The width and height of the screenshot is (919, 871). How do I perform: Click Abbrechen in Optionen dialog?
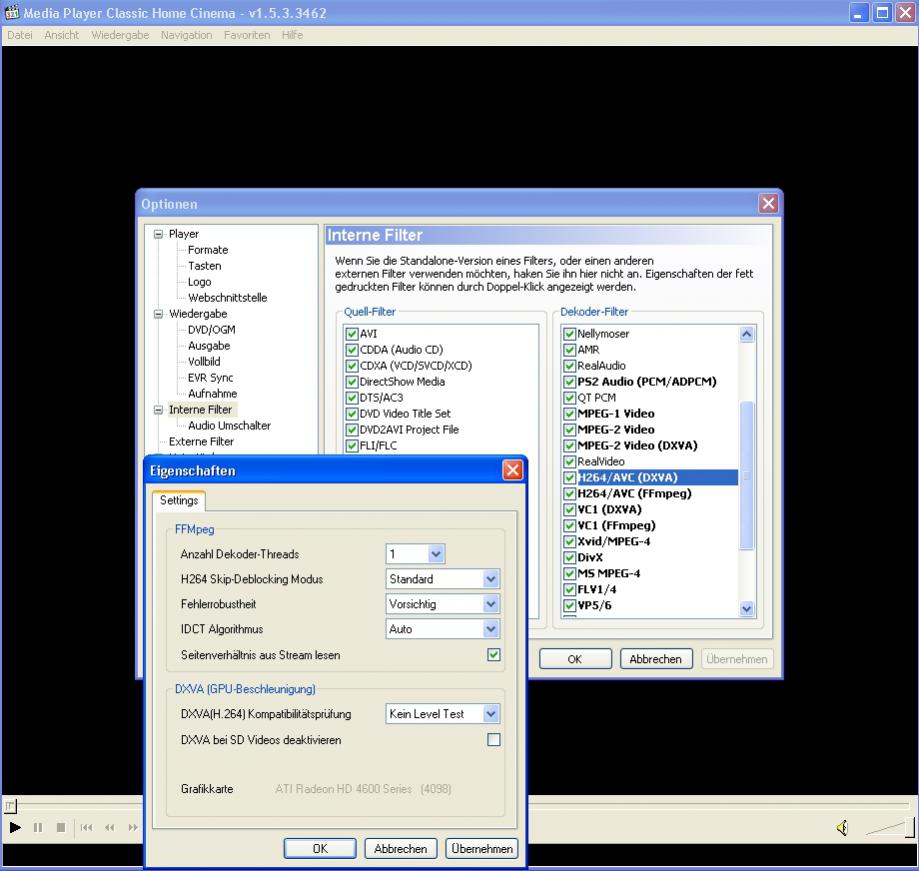click(x=656, y=659)
